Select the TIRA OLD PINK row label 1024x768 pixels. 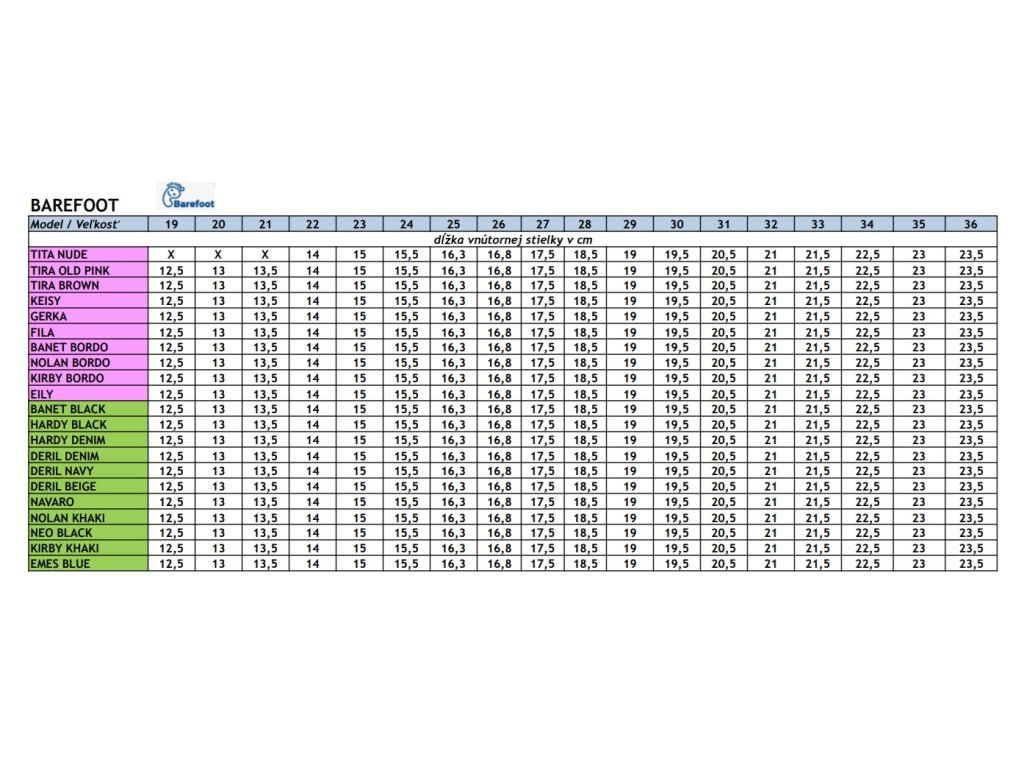point(88,270)
